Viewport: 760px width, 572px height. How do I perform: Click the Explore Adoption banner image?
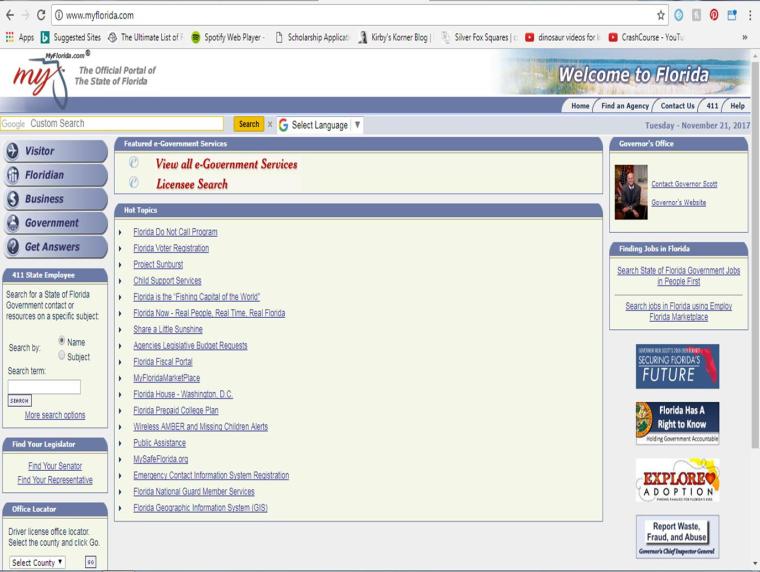coord(677,478)
